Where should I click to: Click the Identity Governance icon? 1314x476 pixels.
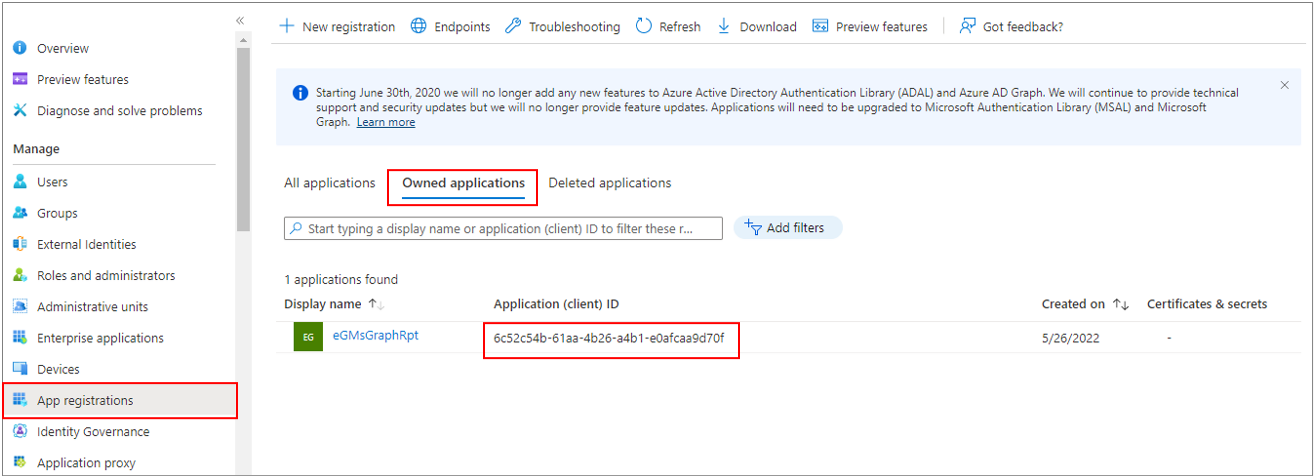point(20,431)
